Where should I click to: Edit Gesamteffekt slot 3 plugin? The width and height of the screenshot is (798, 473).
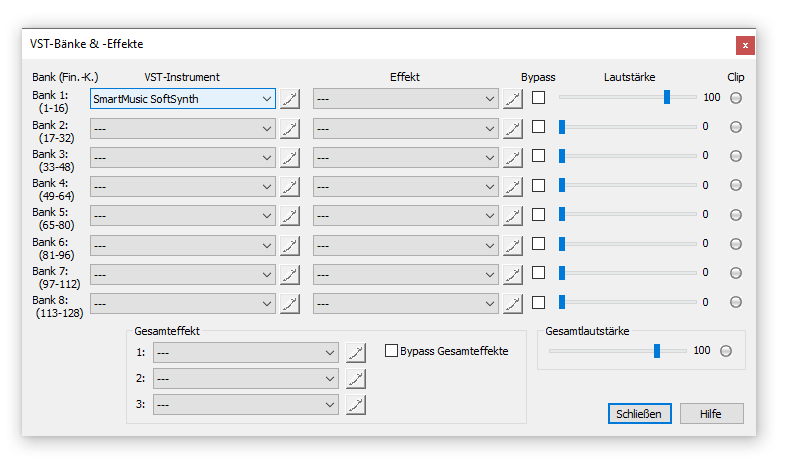tap(356, 405)
